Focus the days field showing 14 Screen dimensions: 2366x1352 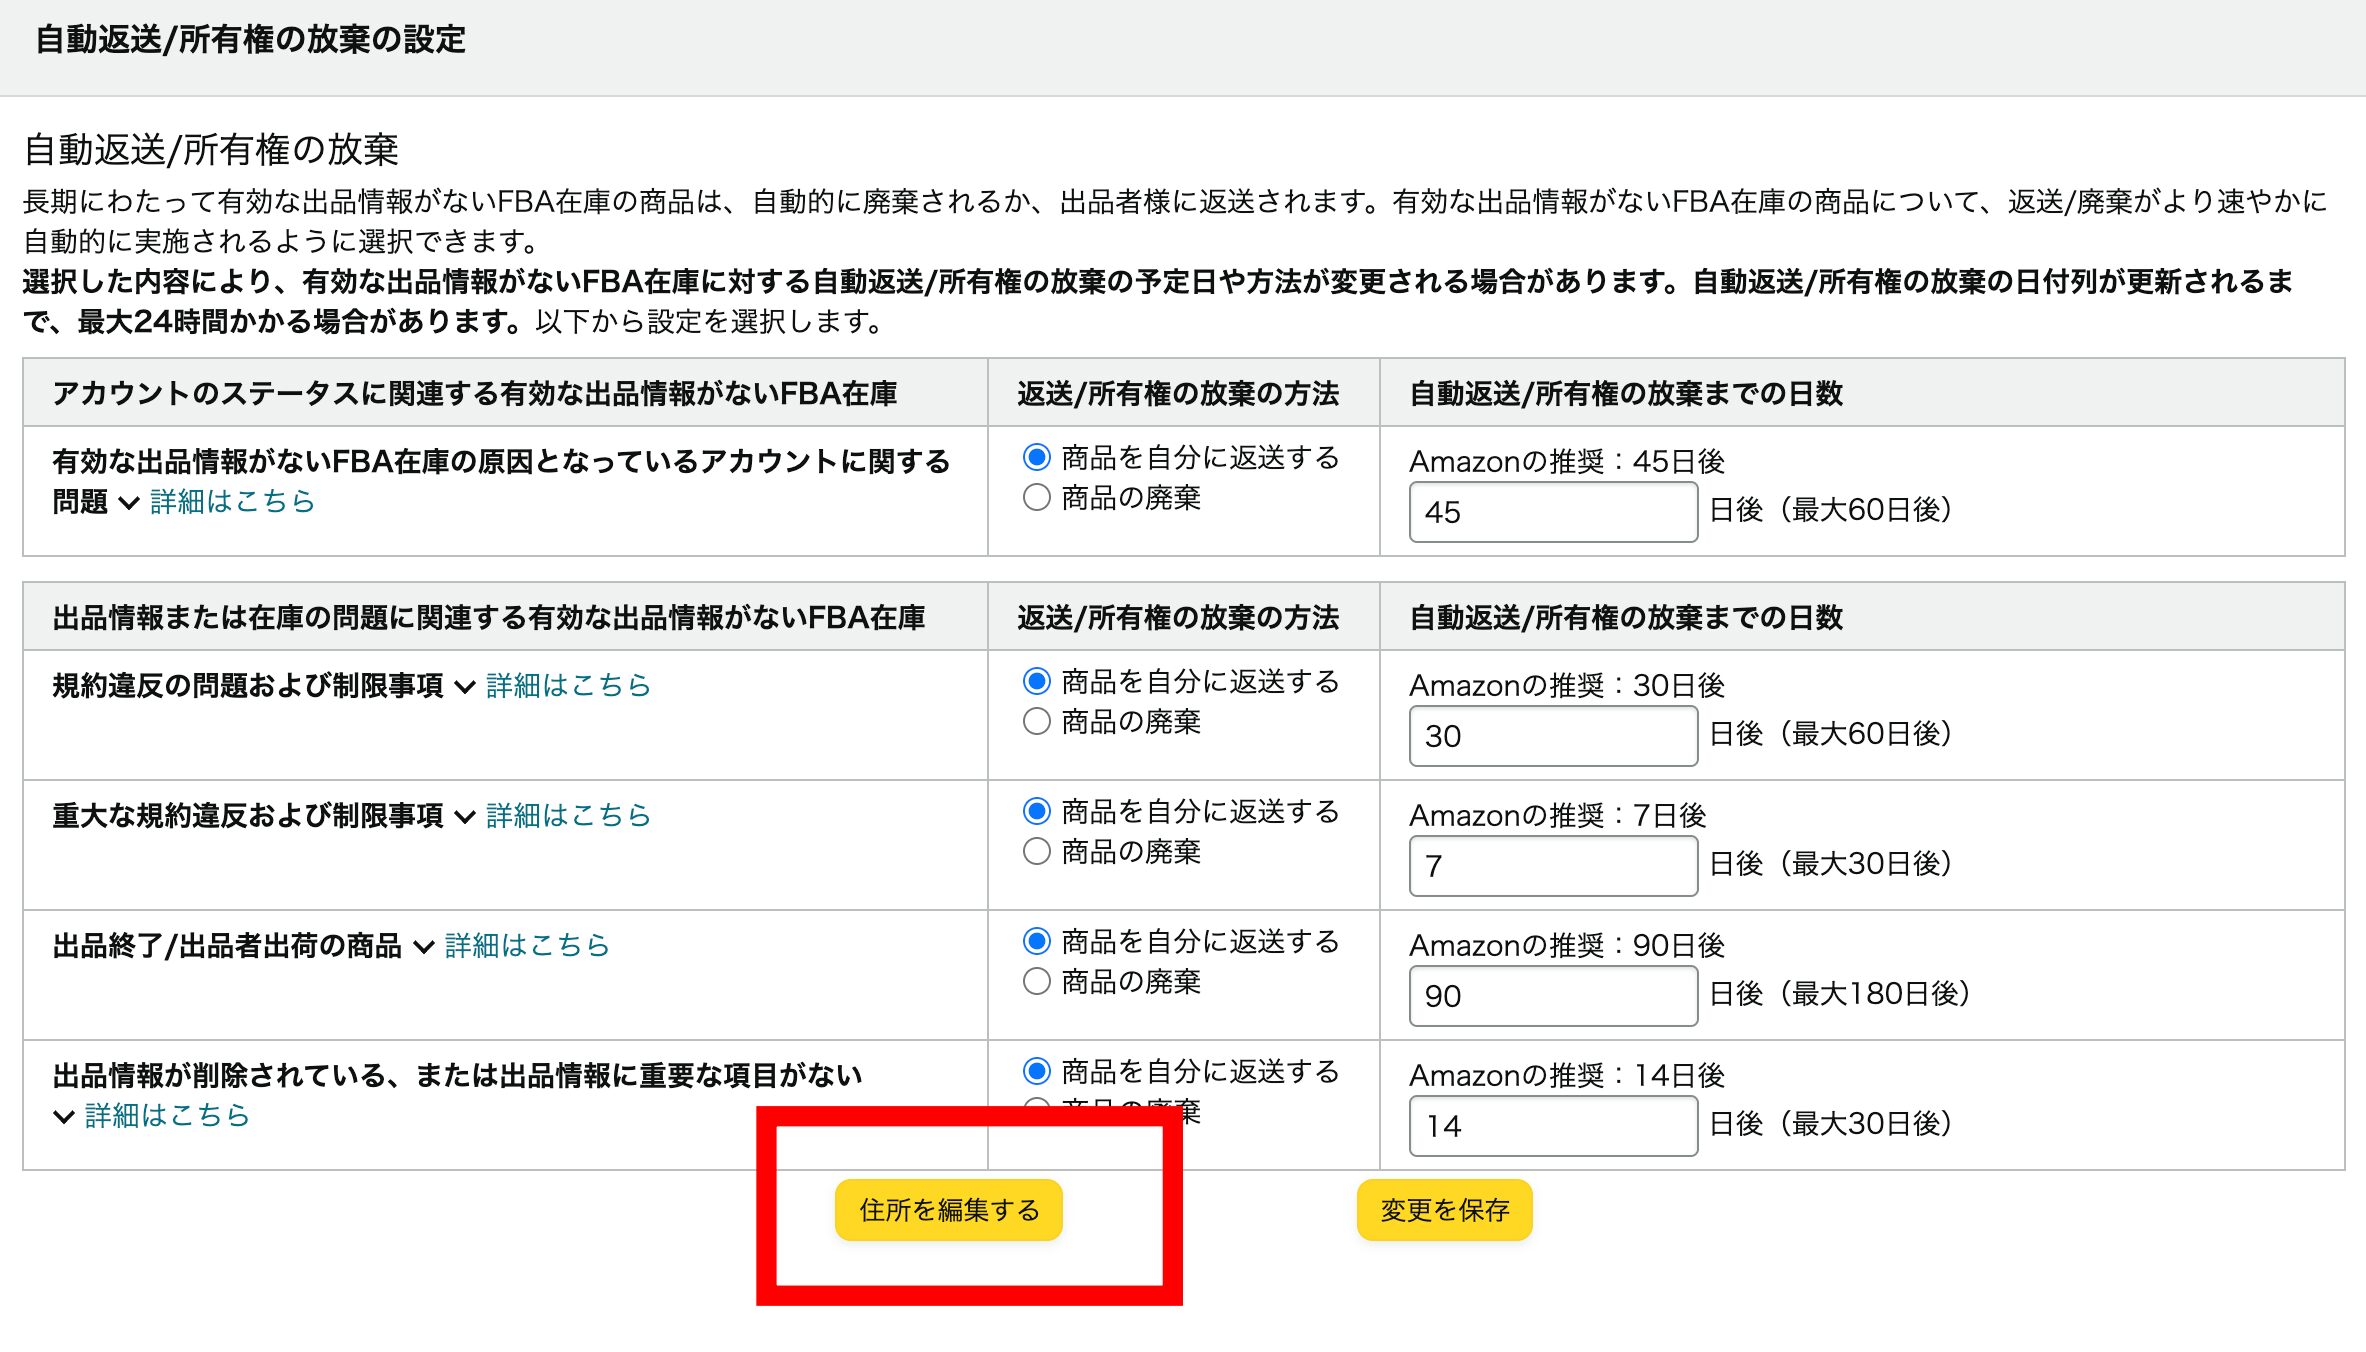click(x=1552, y=1126)
